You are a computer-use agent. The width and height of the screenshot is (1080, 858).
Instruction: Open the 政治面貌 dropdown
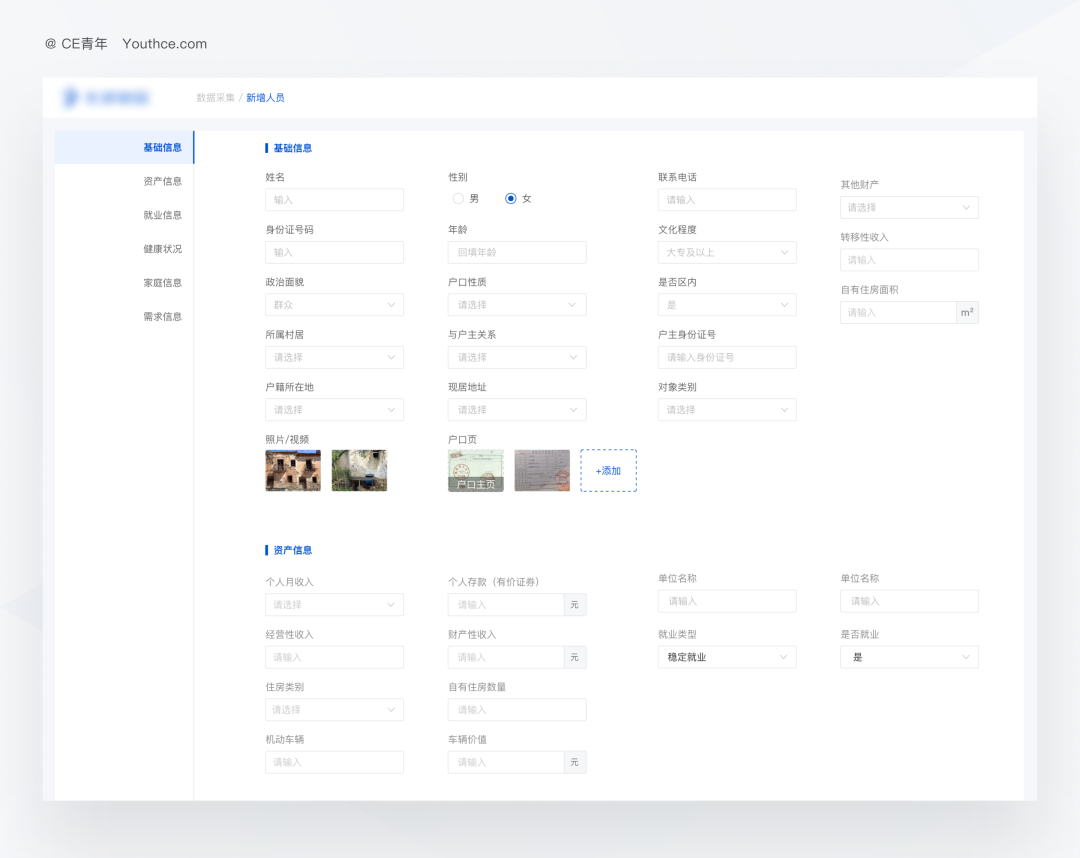(x=334, y=305)
